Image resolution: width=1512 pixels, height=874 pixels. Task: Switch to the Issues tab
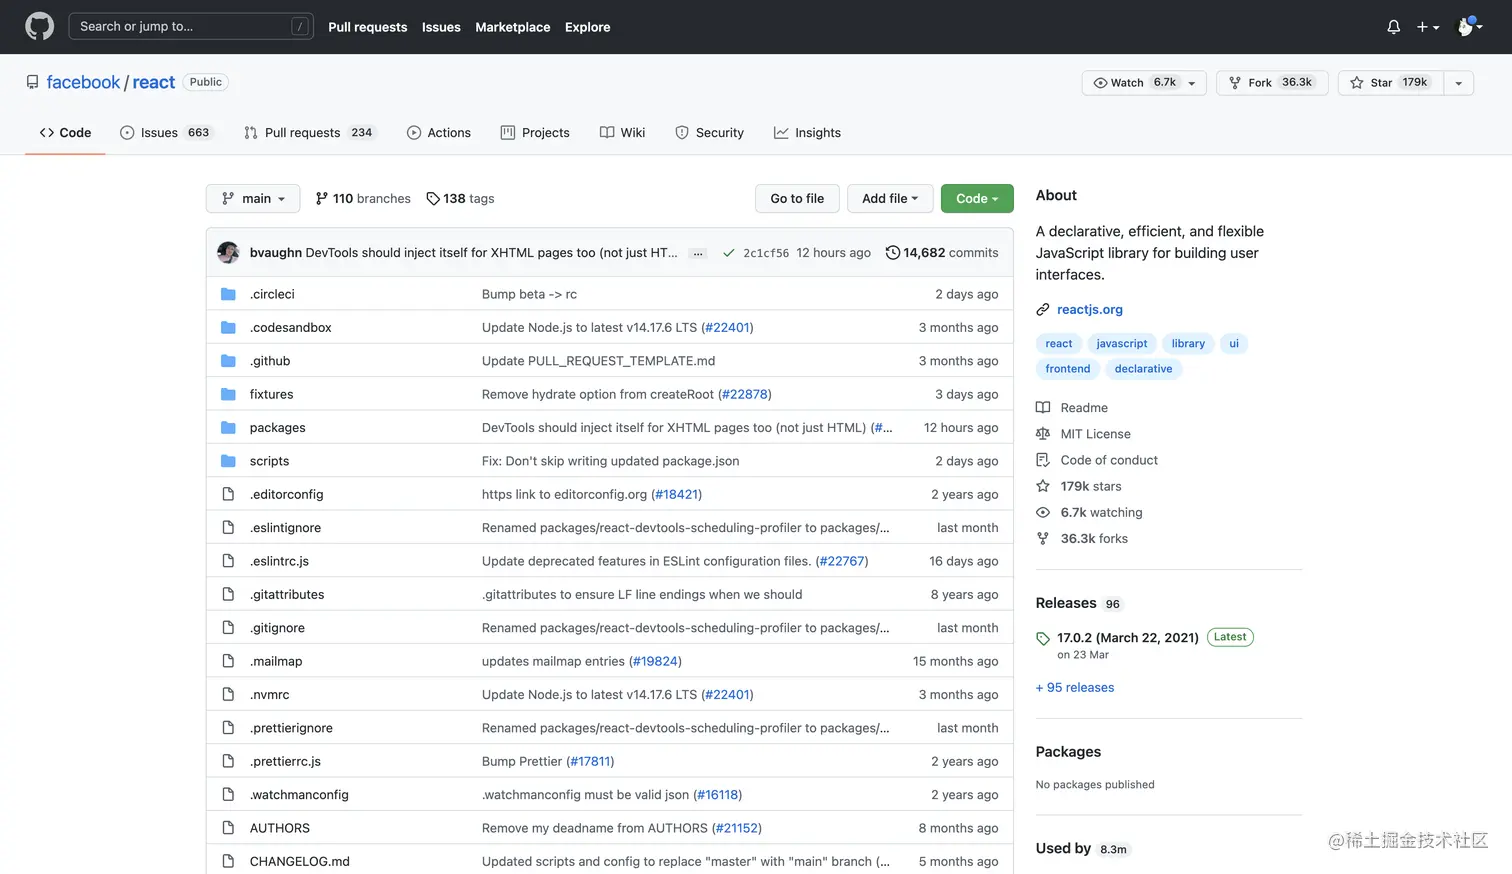point(166,132)
